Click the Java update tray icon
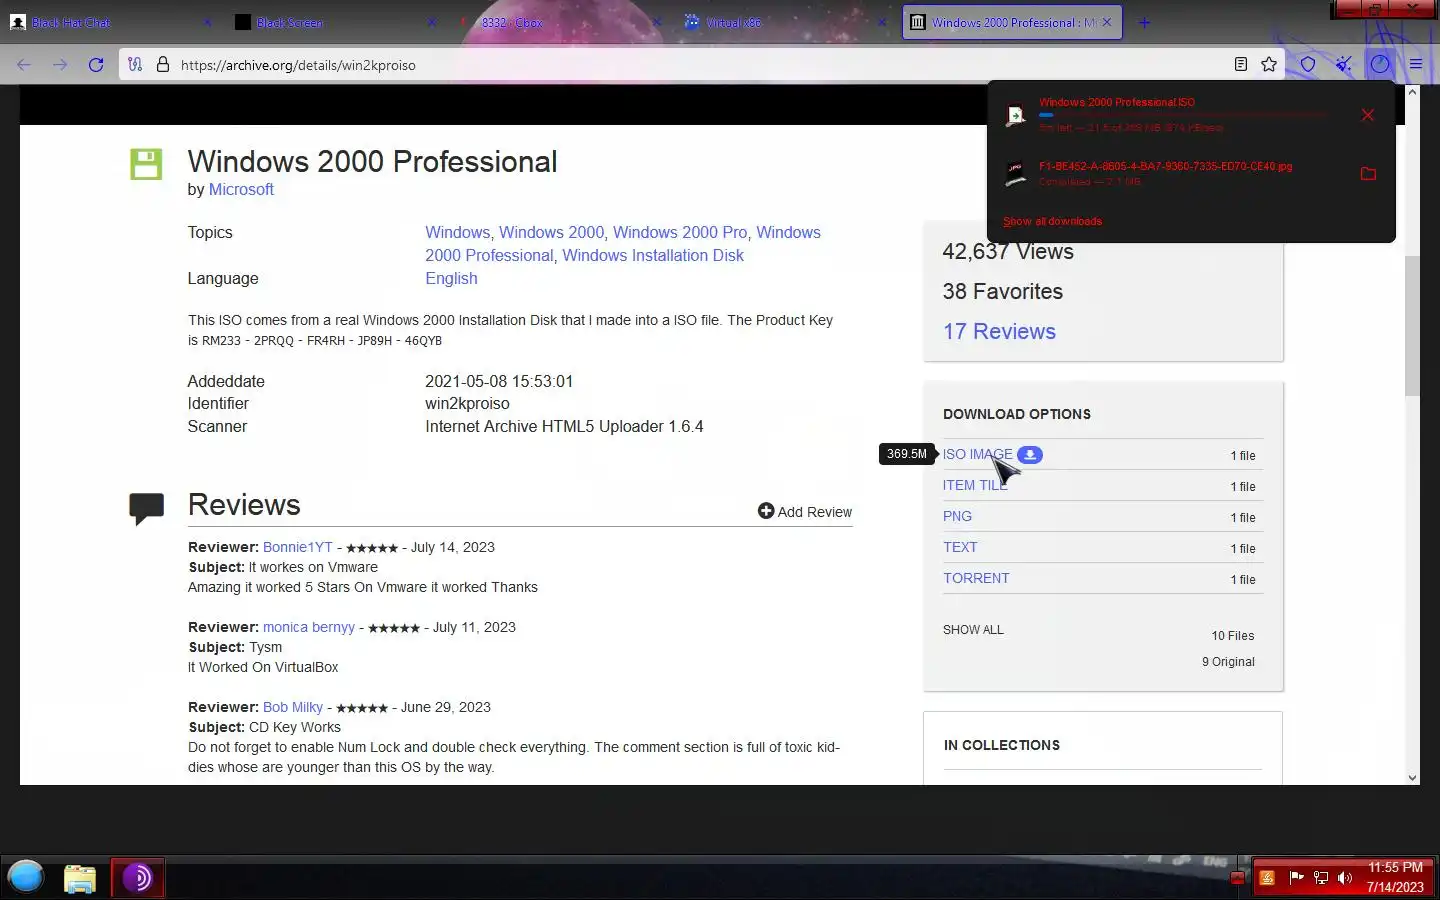 pos(1267,878)
